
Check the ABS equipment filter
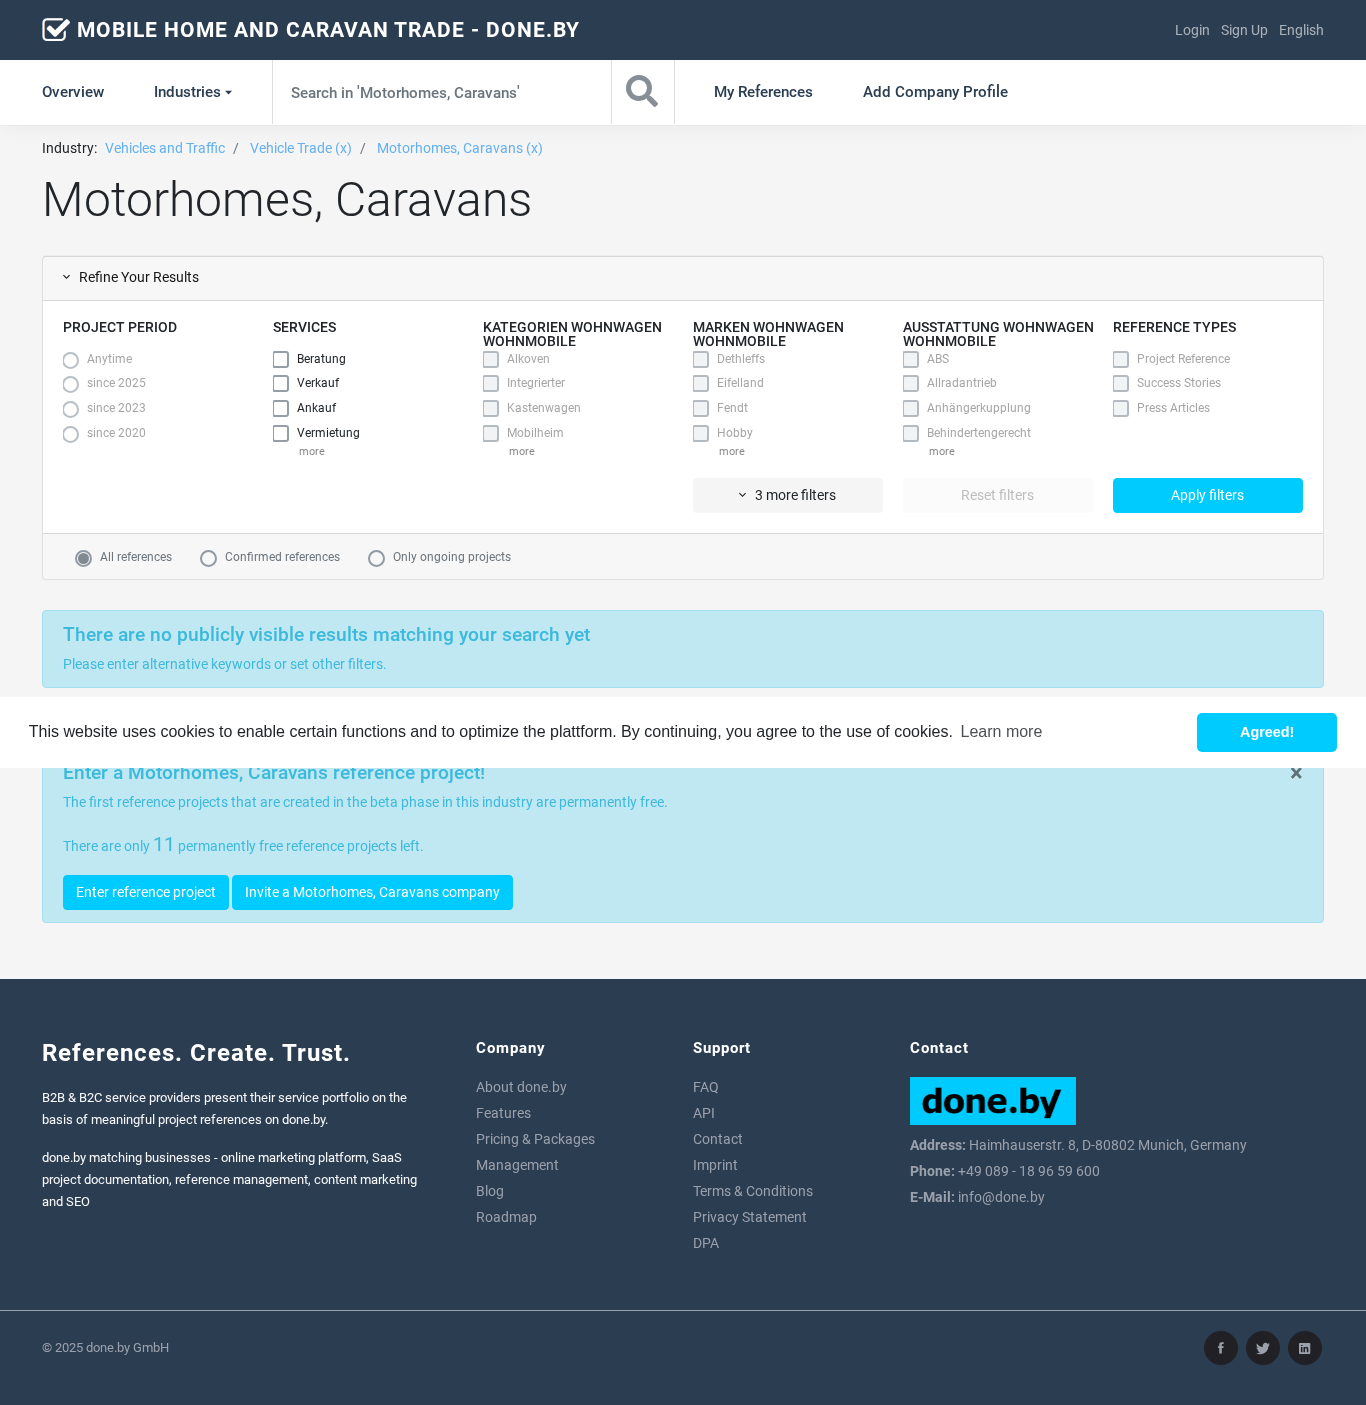911,359
